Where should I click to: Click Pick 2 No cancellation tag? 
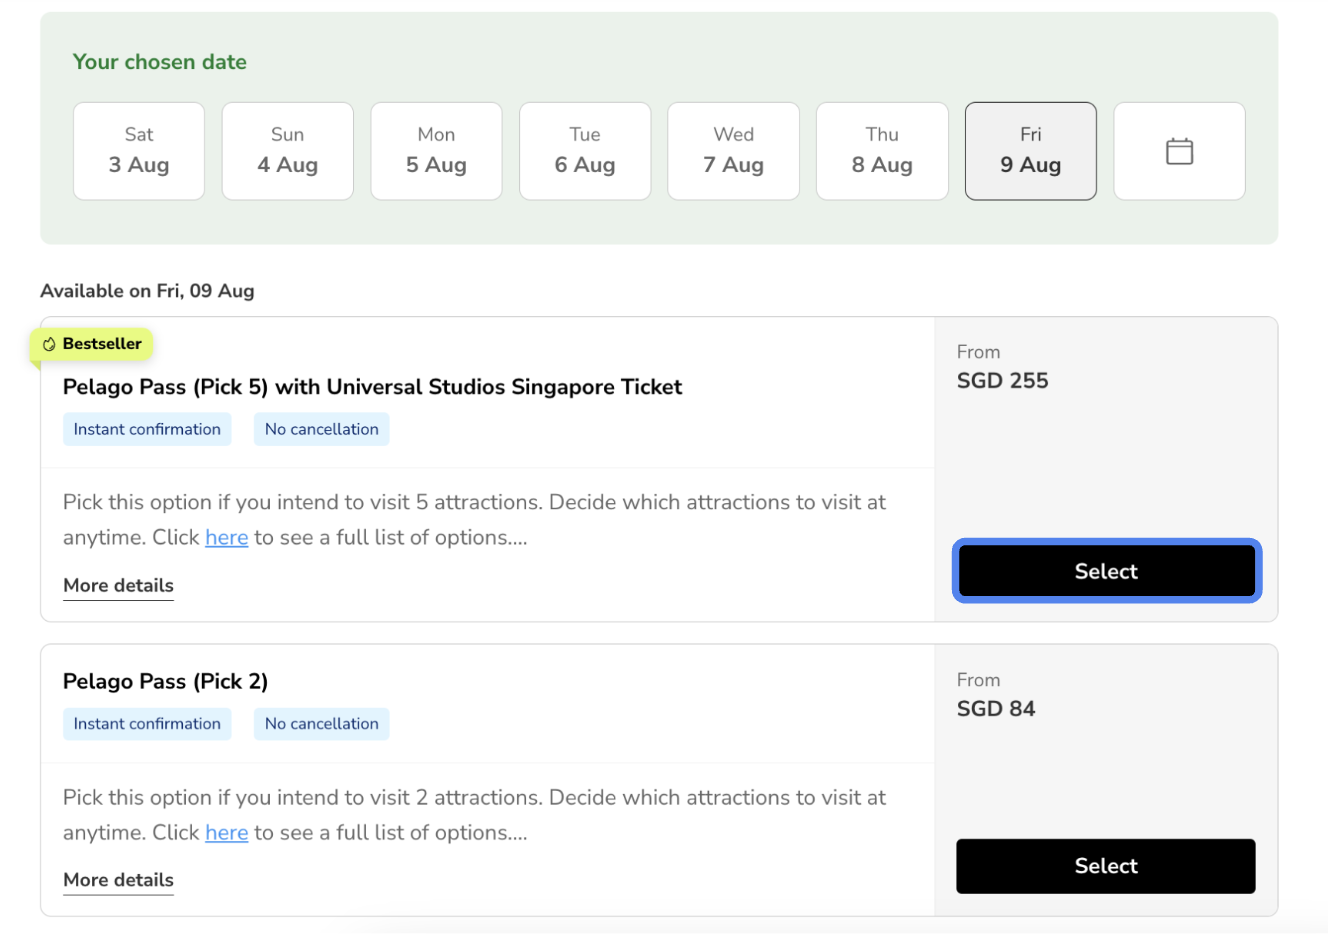coord(322,724)
